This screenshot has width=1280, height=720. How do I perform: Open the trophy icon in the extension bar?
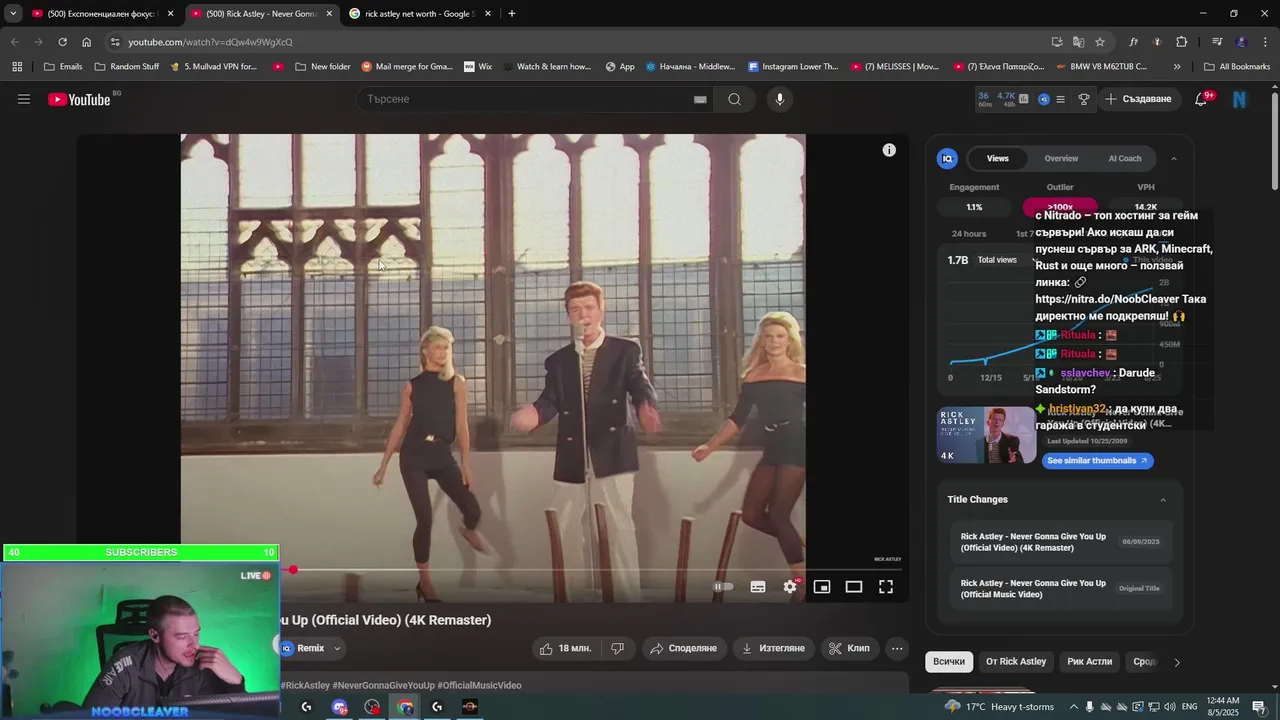coord(1083,99)
